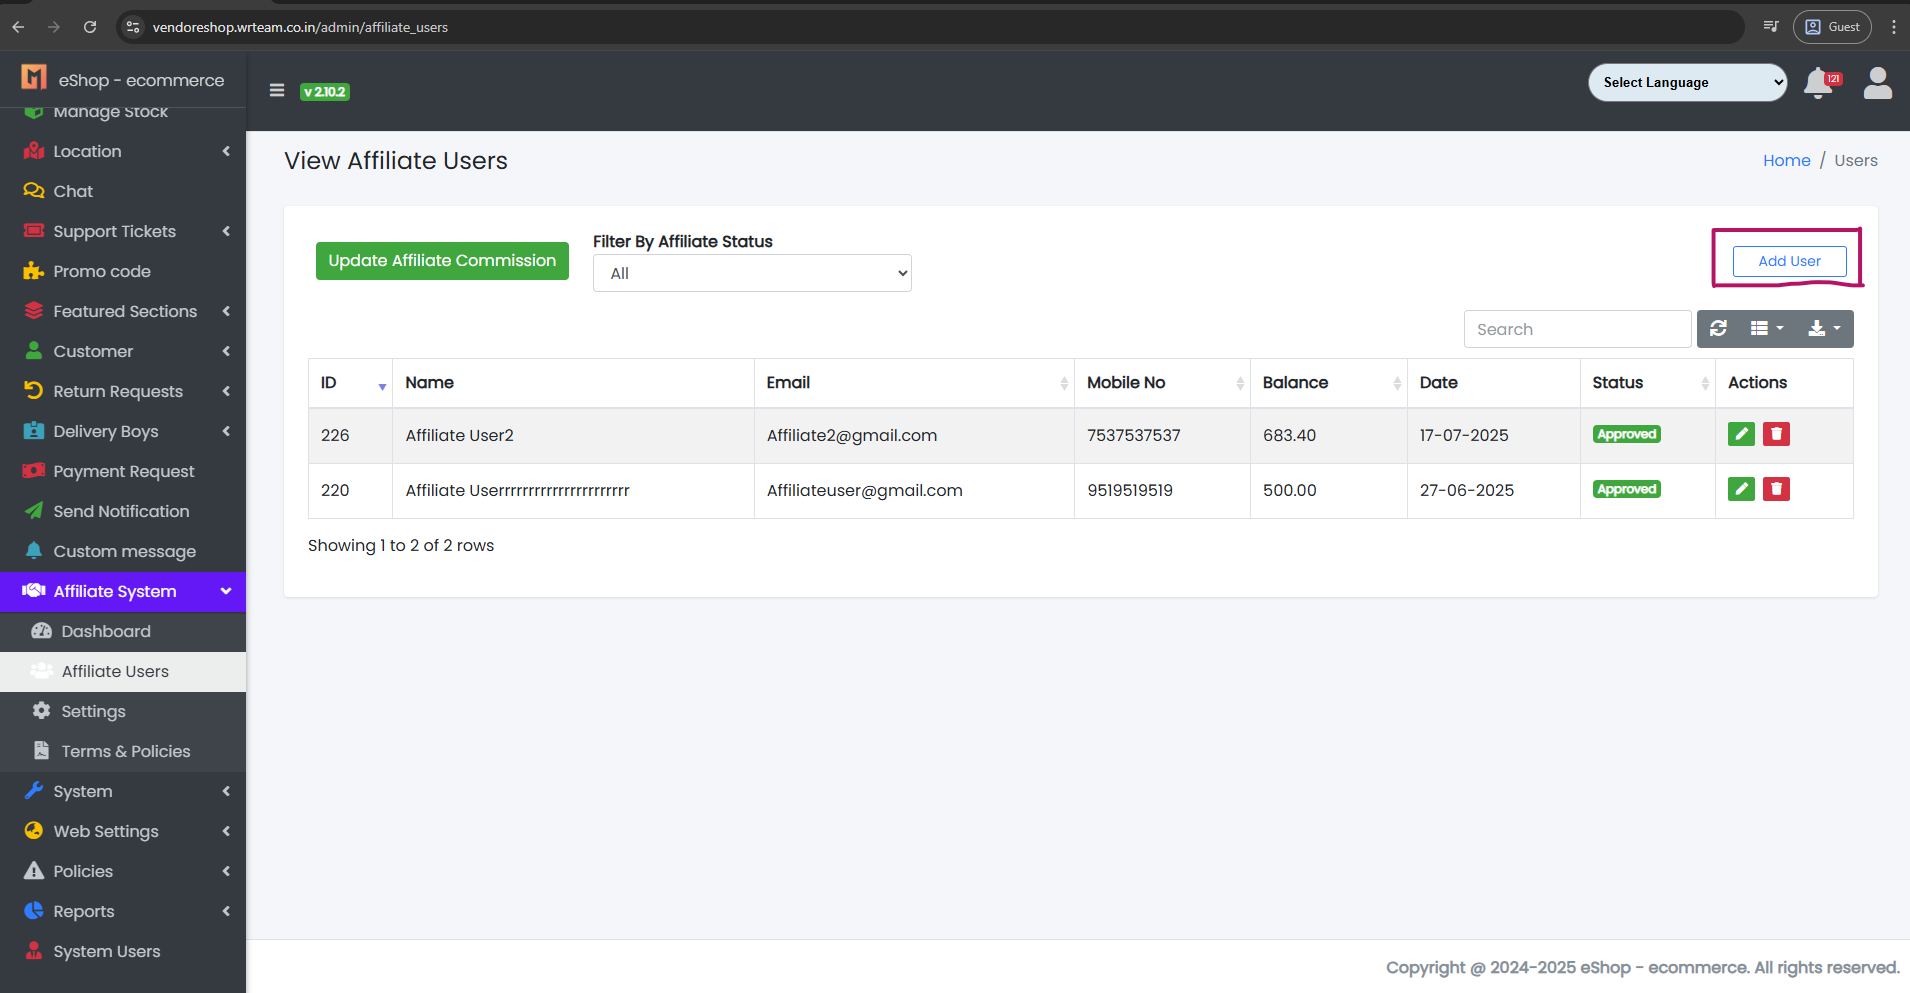Sort table by Status column header
Screen dimensions: 1910x993
coord(1647,383)
